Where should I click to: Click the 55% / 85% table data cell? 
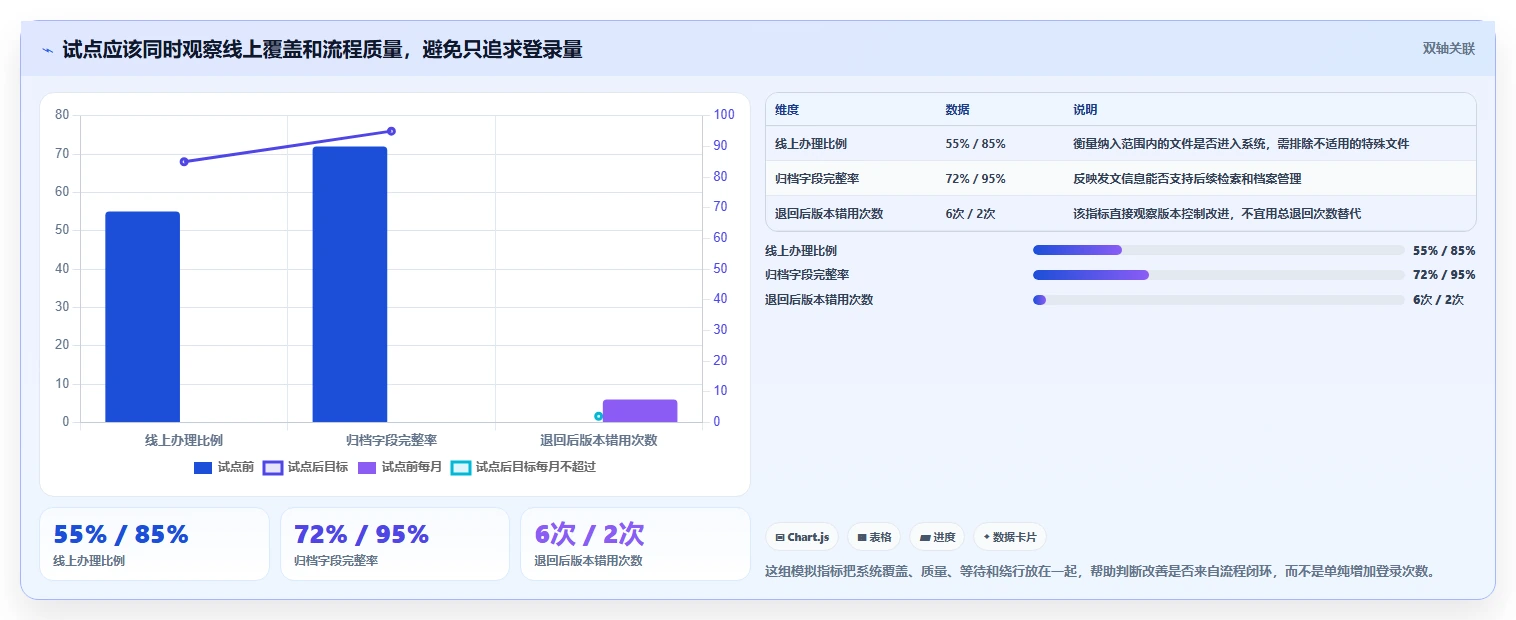pos(975,144)
